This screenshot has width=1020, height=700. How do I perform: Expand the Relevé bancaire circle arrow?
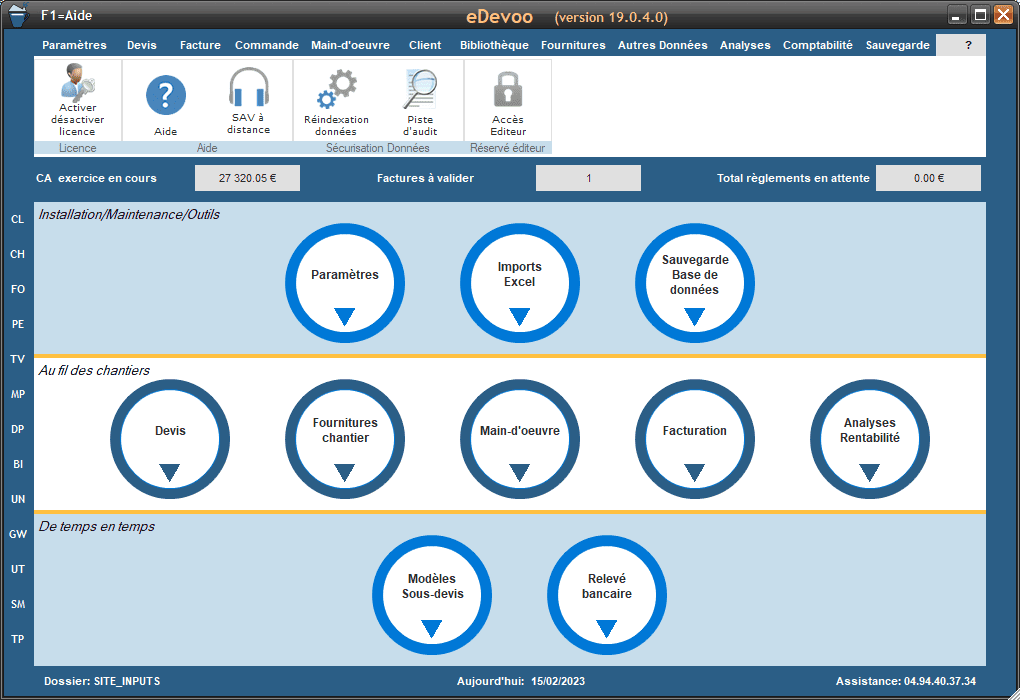(x=606, y=629)
